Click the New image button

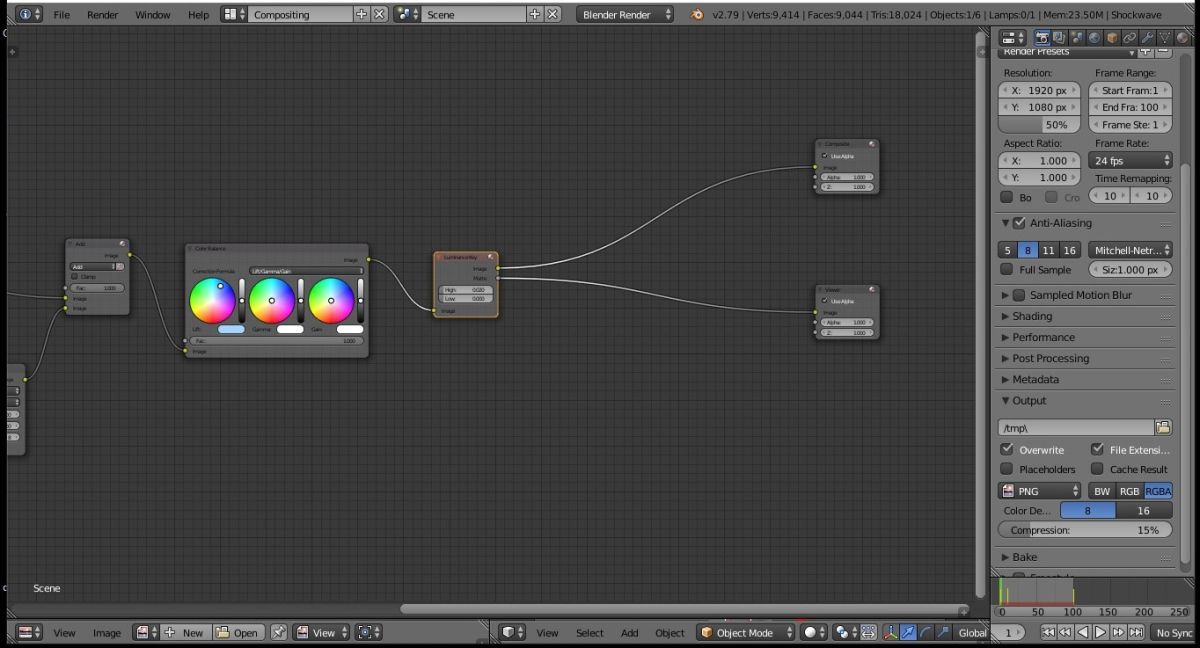(x=185, y=632)
